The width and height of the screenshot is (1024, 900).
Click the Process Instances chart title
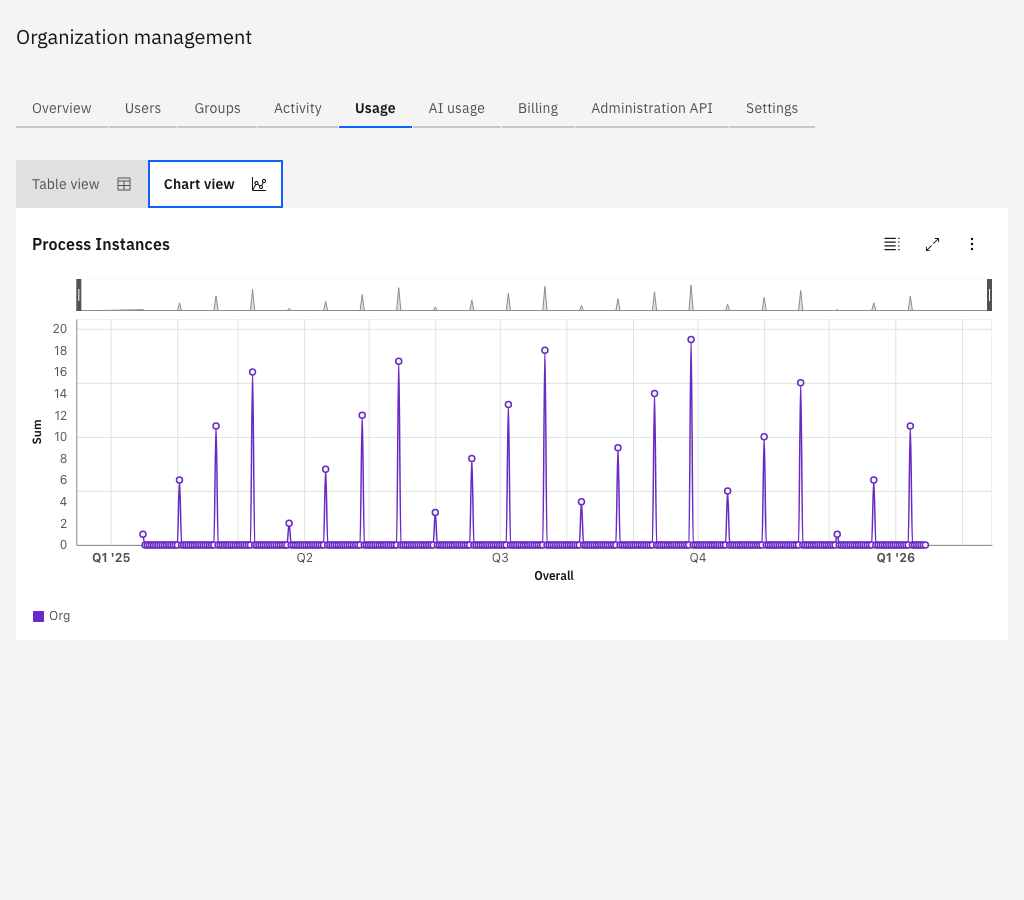tap(101, 244)
